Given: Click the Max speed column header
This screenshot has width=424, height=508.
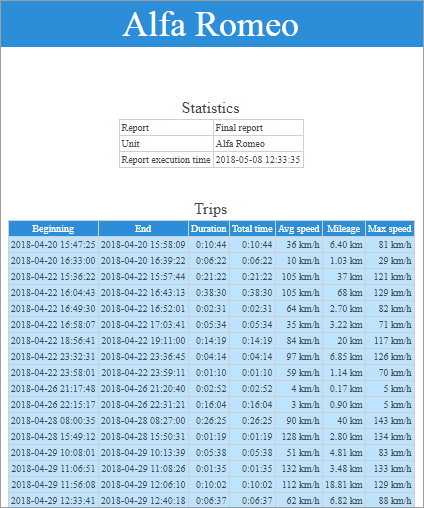Looking at the screenshot, I should [390, 229].
